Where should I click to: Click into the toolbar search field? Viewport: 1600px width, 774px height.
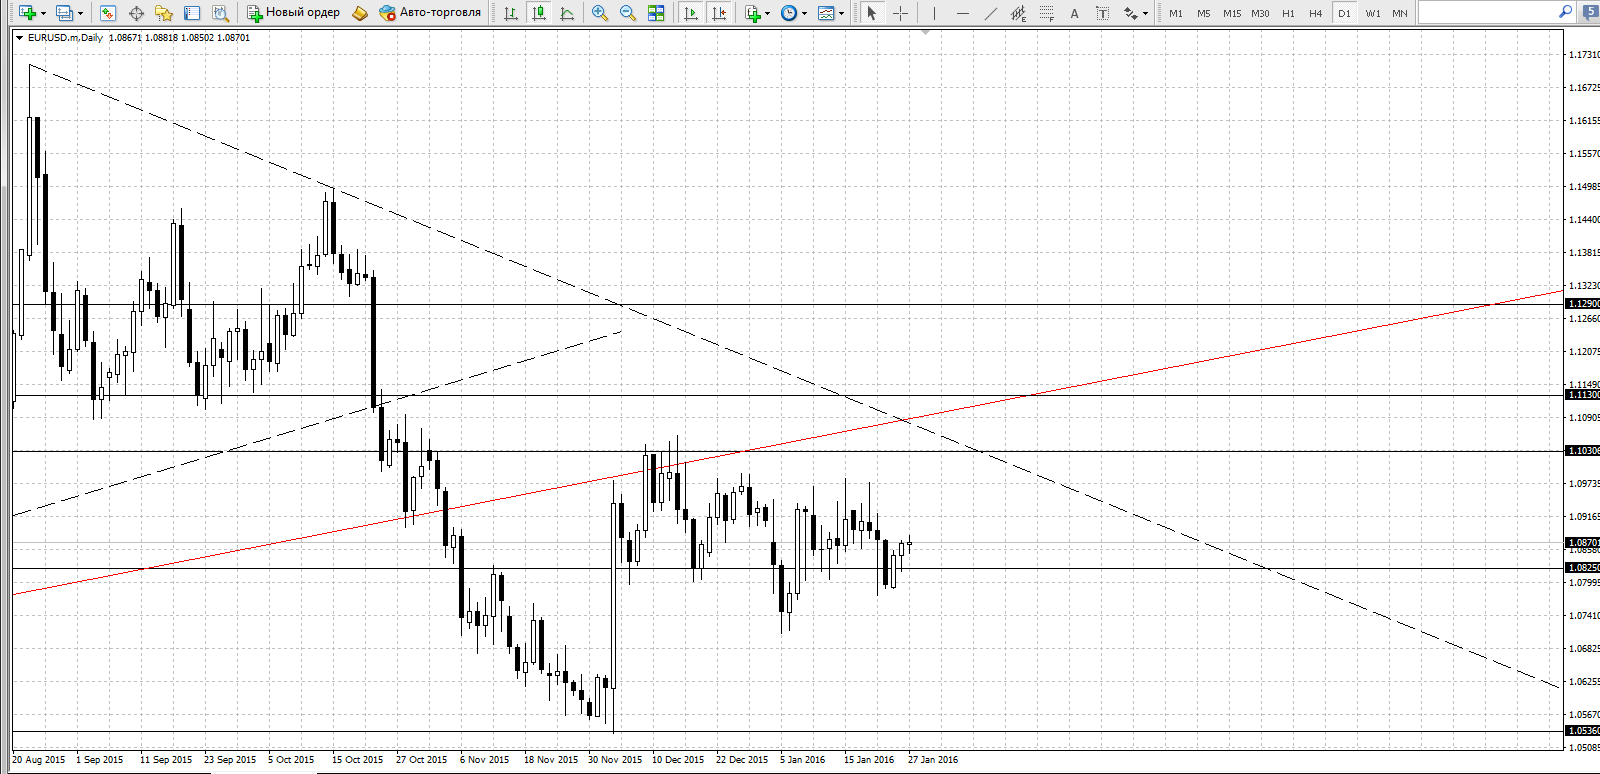[x=1487, y=12]
